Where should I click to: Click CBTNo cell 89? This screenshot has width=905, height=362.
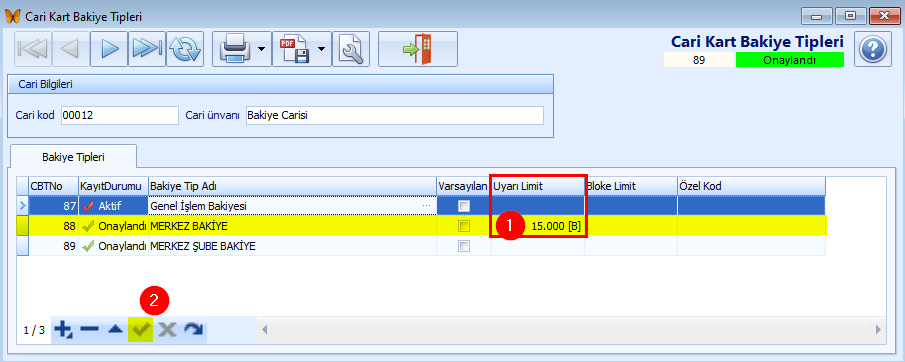(53, 246)
